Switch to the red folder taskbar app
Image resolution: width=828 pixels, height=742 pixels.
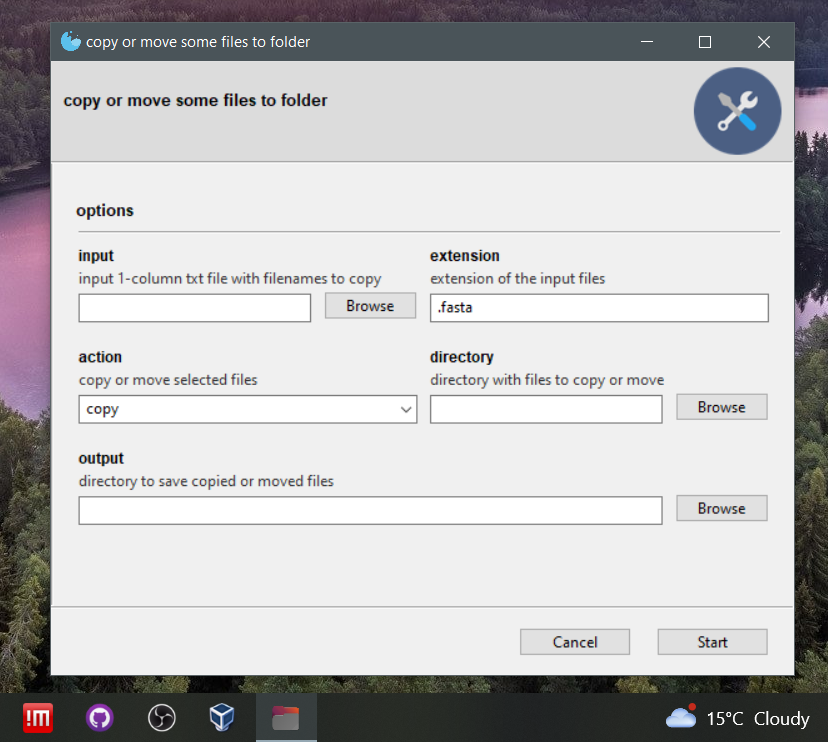click(x=286, y=717)
